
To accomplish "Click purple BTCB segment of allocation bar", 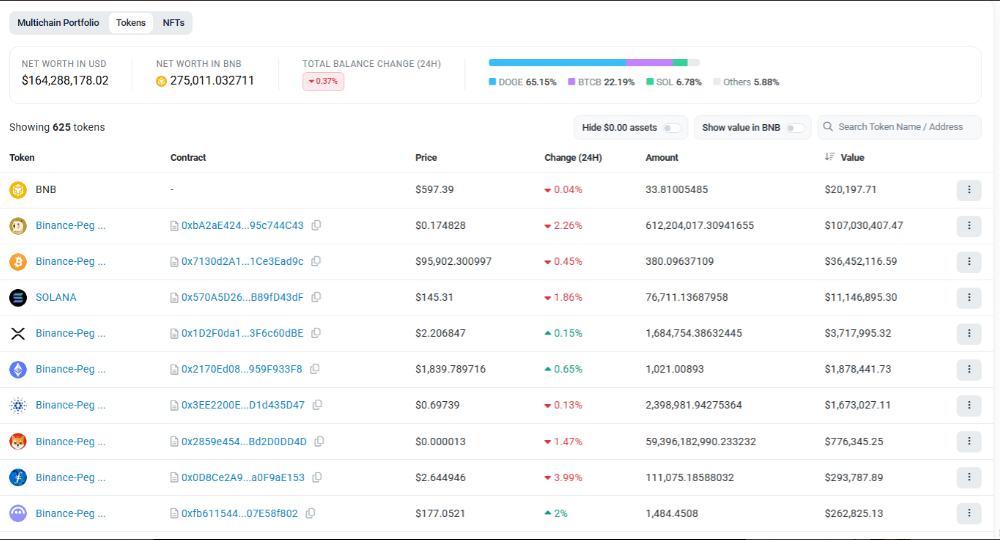I will 649,62.
